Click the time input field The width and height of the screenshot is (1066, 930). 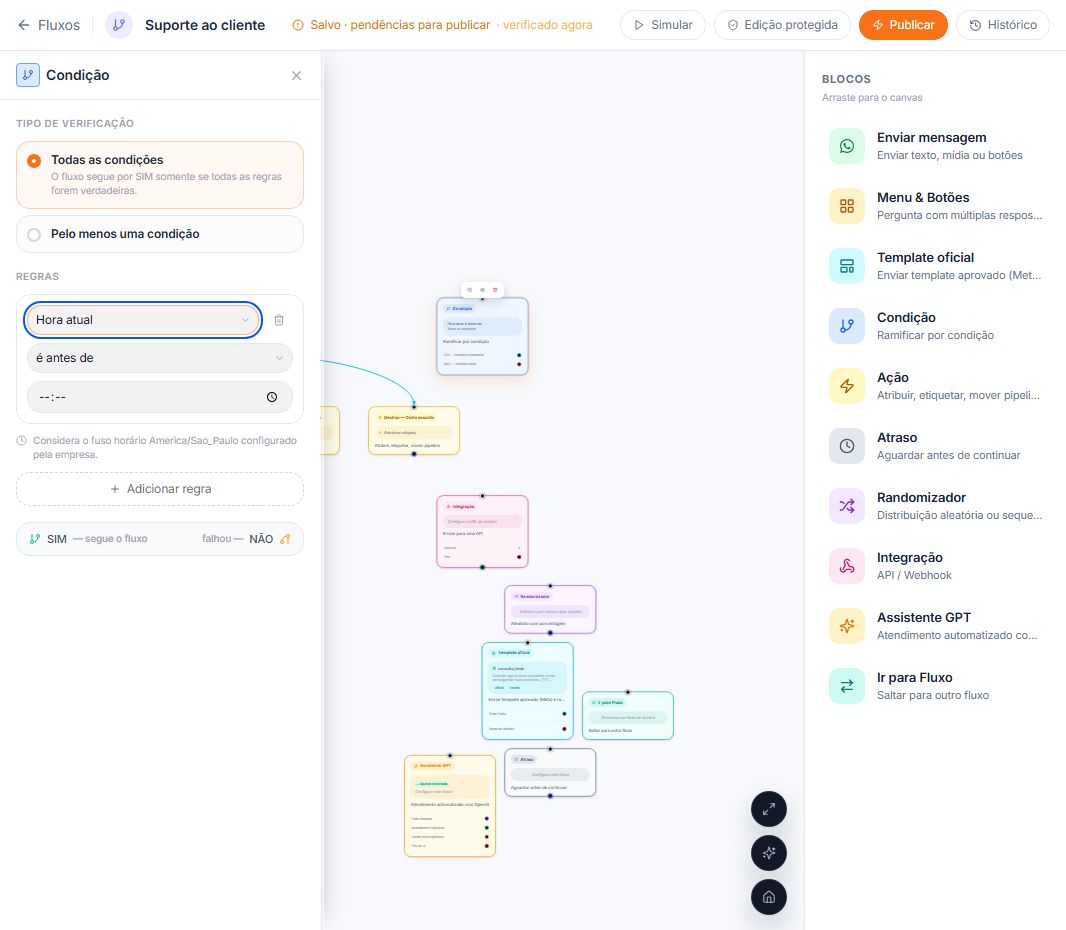pos(160,397)
